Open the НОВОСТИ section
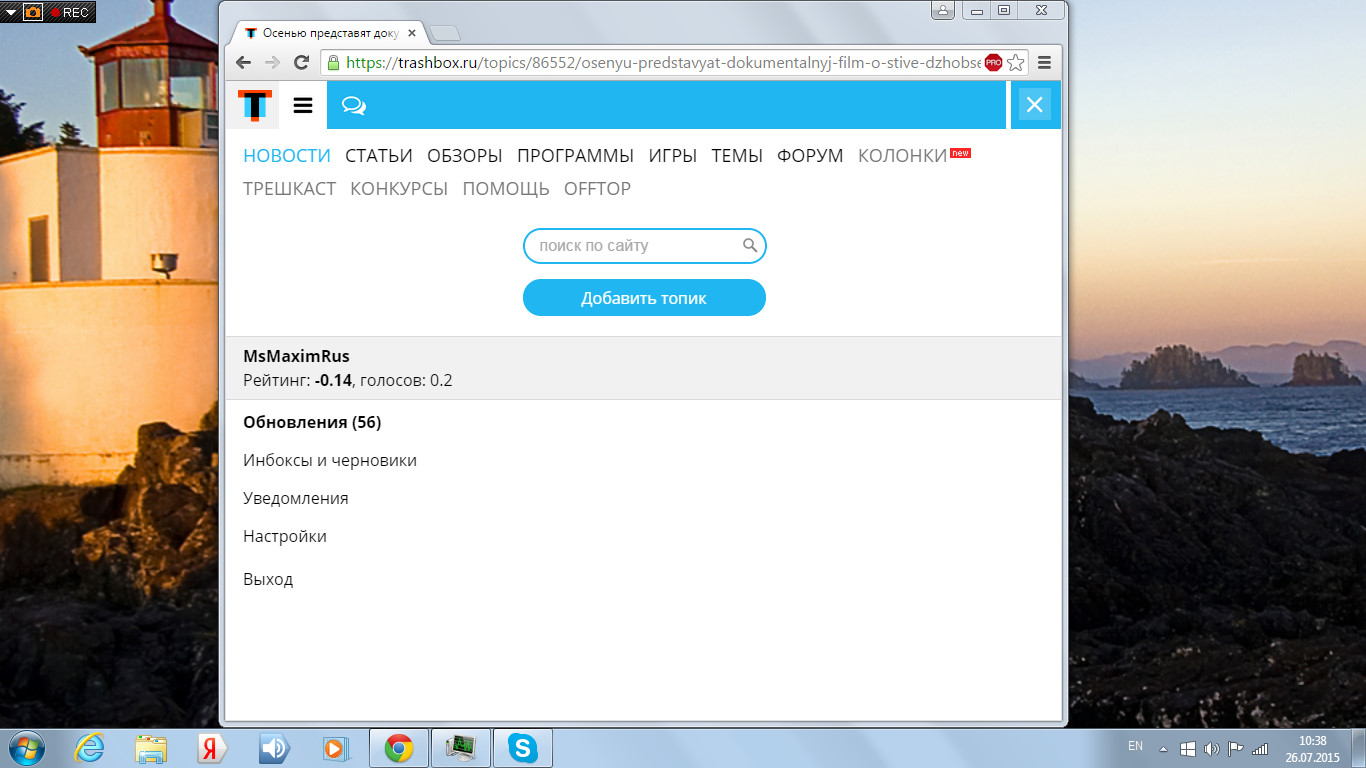Screen dimensions: 1366x768 (x=286, y=156)
